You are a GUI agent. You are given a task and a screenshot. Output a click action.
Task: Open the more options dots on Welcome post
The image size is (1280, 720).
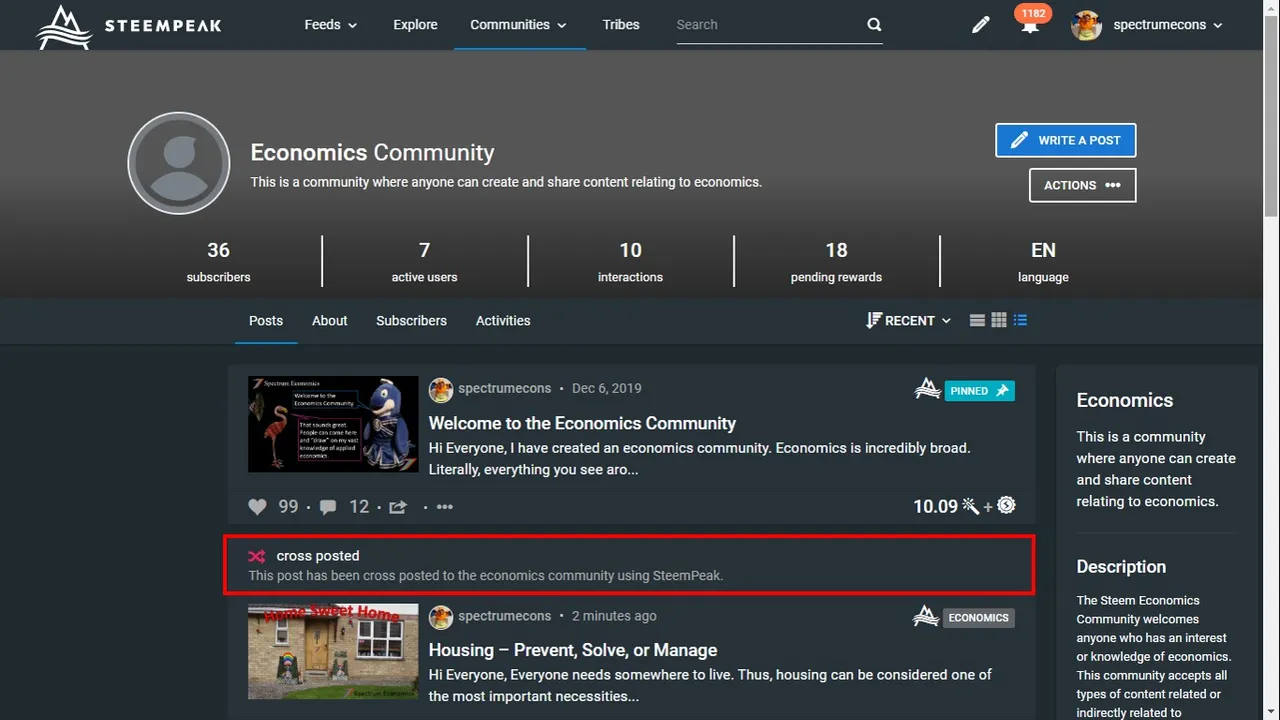(445, 507)
